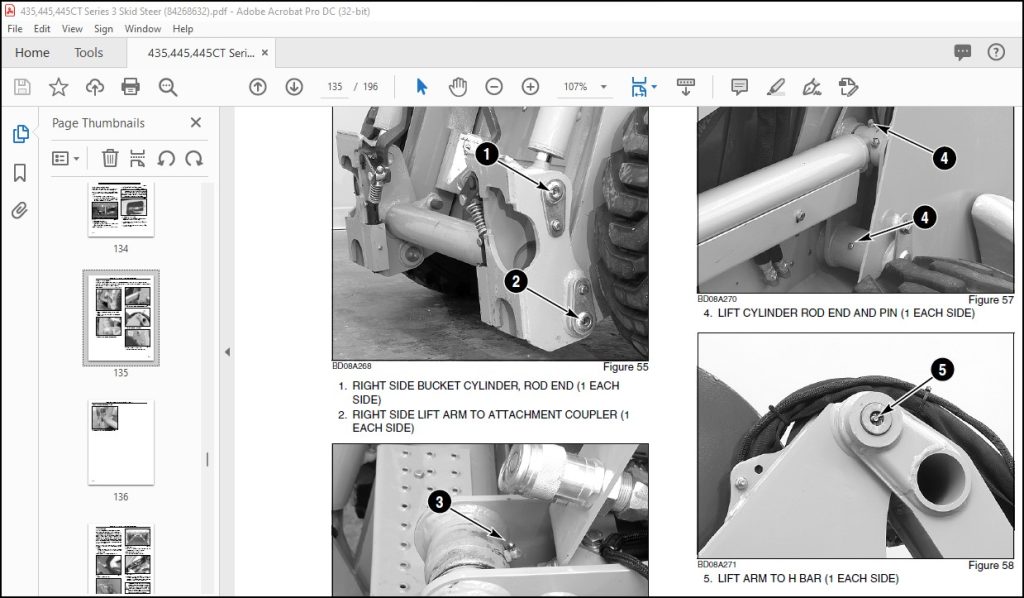Screen dimensions: 1024x598
Task: Zoom out with minus icon
Action: (x=494, y=87)
